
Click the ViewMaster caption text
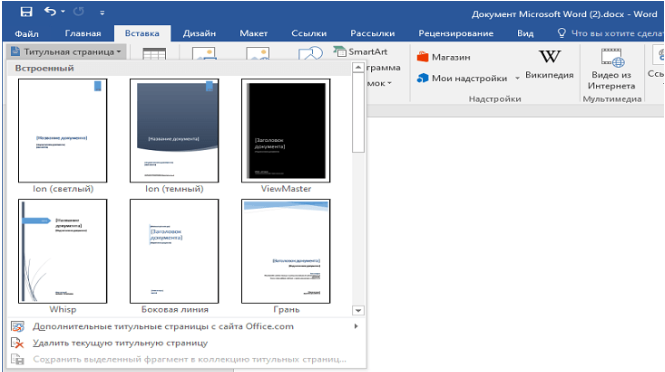click(x=286, y=189)
